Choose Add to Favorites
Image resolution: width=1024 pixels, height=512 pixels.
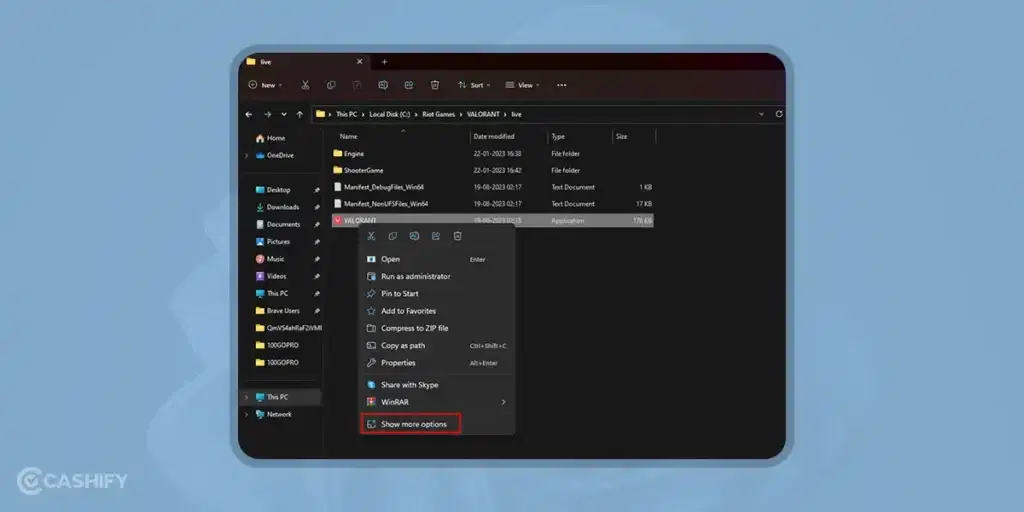[x=436, y=311]
